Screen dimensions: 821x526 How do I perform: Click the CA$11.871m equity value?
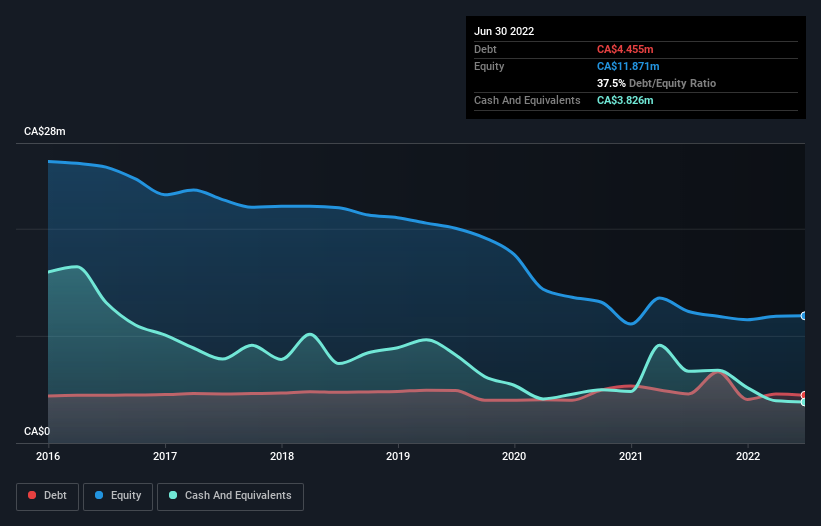(x=628, y=66)
